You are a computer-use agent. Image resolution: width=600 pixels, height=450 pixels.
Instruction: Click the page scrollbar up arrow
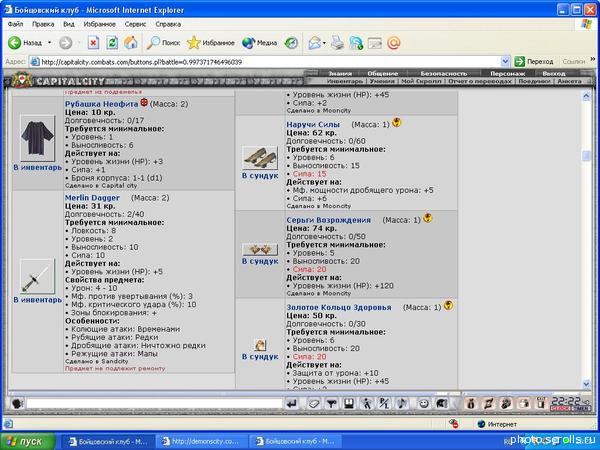tap(586, 96)
